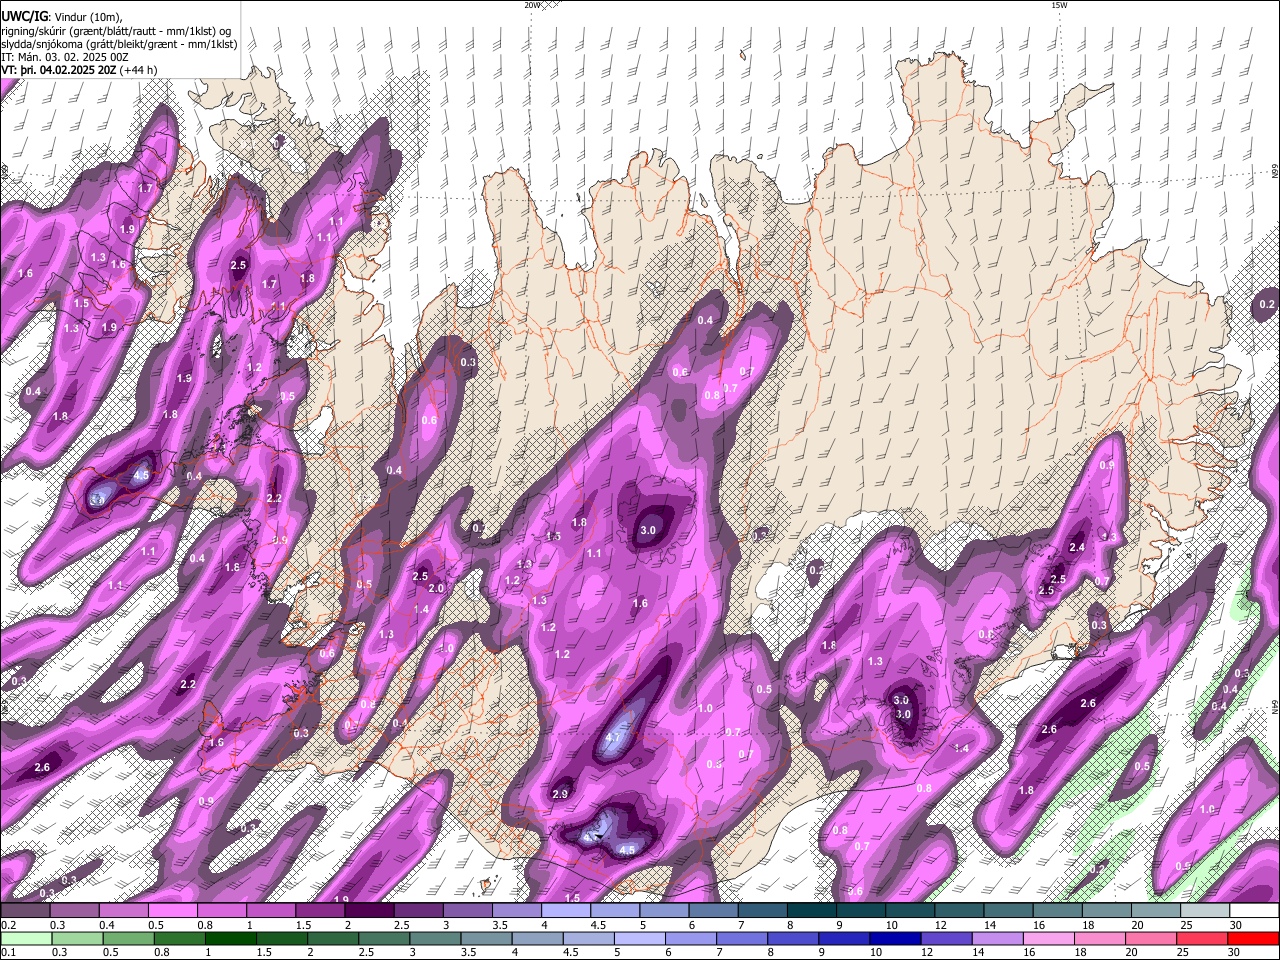Screen dimensions: 1280x960
Task: Click the '7' label in the lower legend row
Action: 721,952
